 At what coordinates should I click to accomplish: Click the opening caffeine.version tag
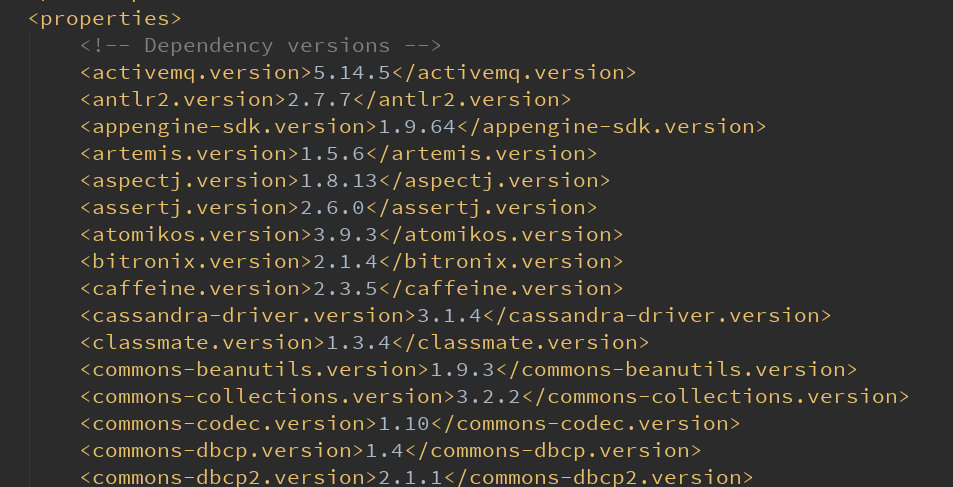tap(197, 288)
